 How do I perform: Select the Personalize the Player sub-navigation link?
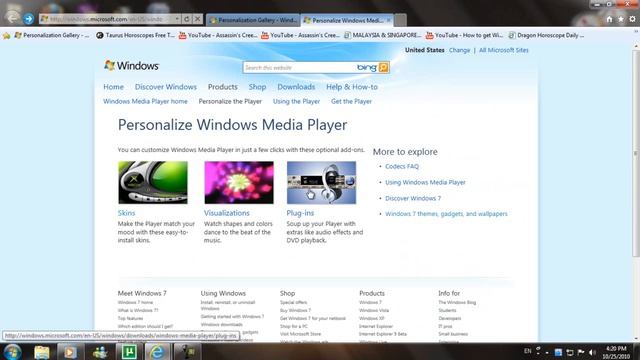click(230, 101)
